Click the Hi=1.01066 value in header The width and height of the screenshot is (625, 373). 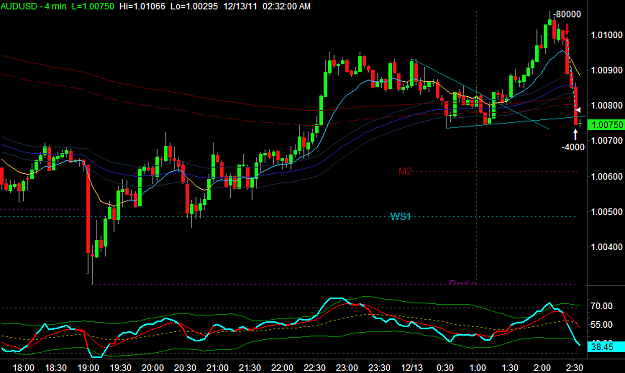[x=142, y=6]
